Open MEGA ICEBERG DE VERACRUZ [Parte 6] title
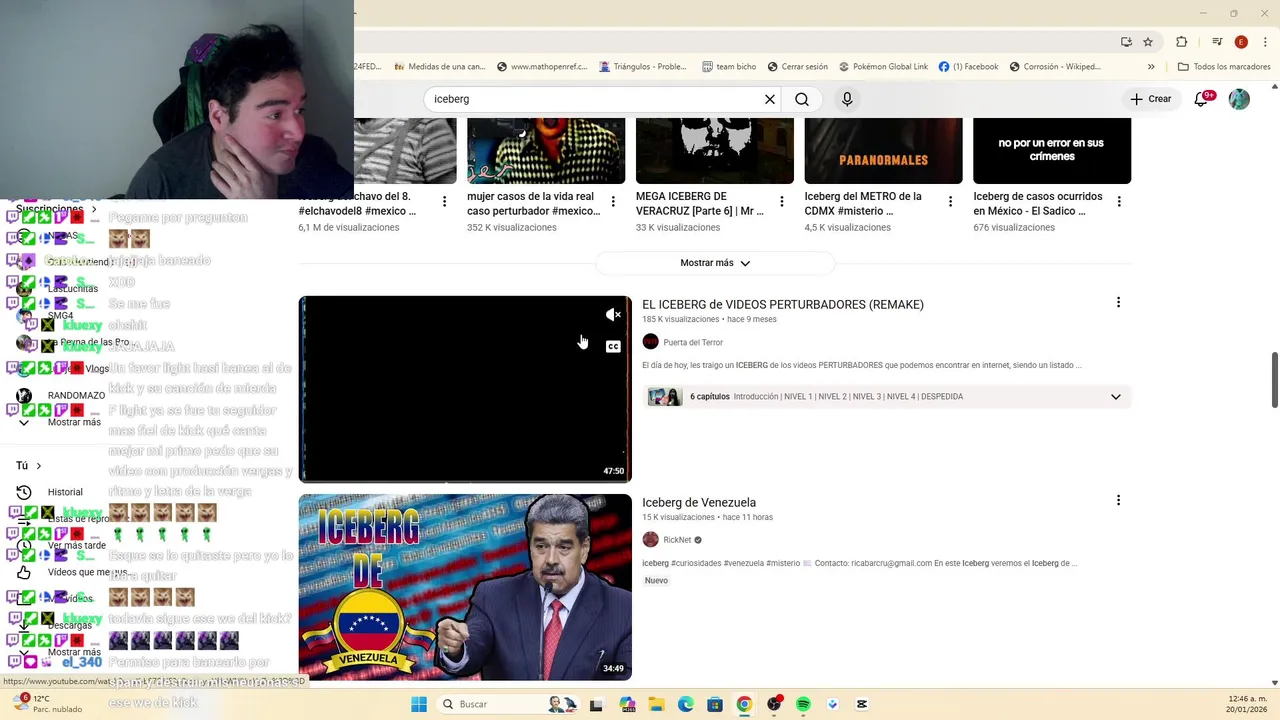The width and height of the screenshot is (1280, 720). pyautogui.click(x=700, y=204)
